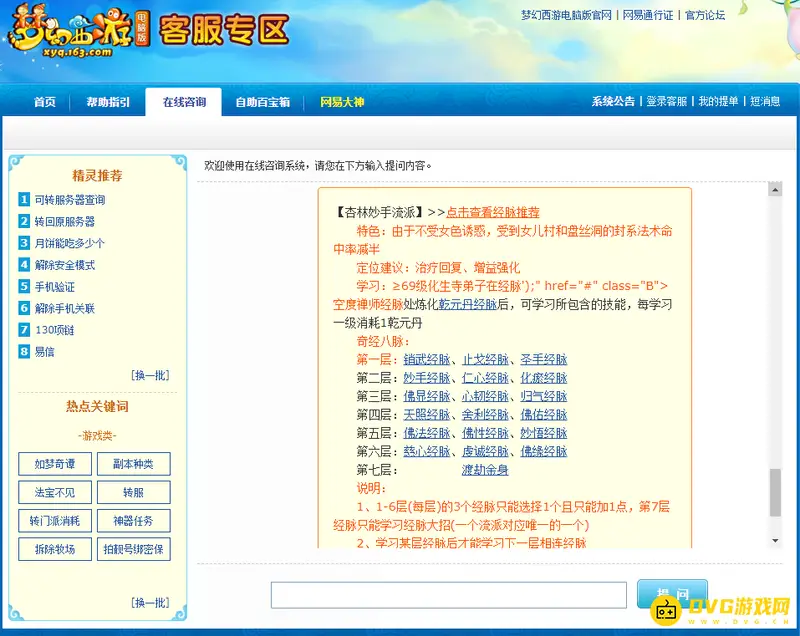The width and height of the screenshot is (800, 636).
Task: Open 妙手经脉 link in 第二层
Action: [427, 378]
